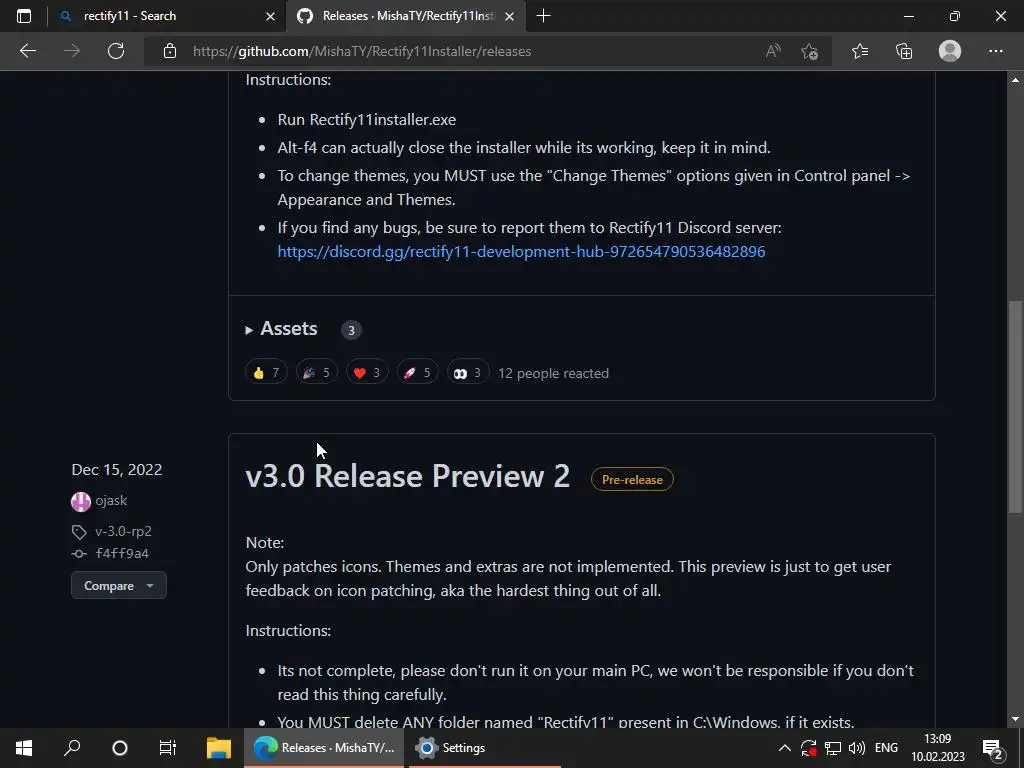Show hidden system tray icons

tap(785, 748)
